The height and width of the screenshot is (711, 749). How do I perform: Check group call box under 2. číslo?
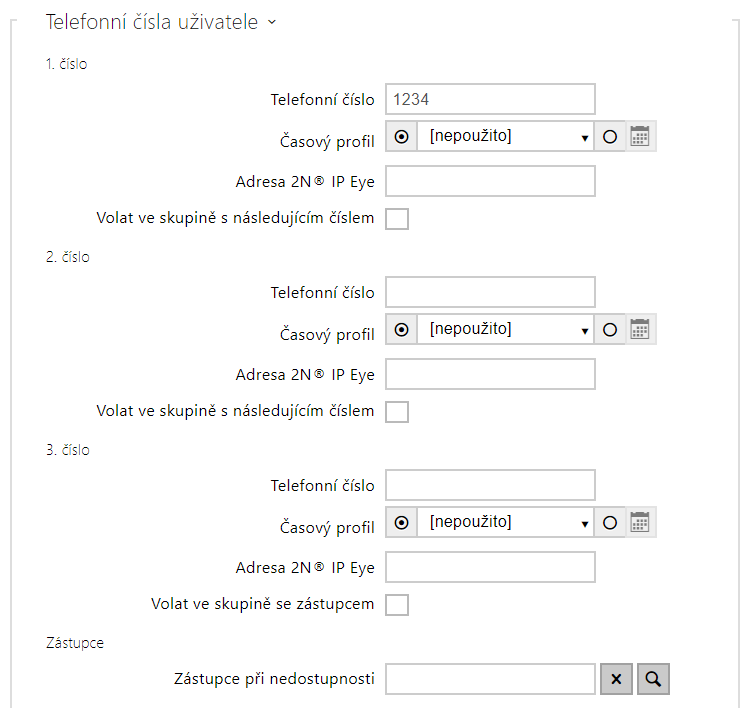[x=397, y=411]
